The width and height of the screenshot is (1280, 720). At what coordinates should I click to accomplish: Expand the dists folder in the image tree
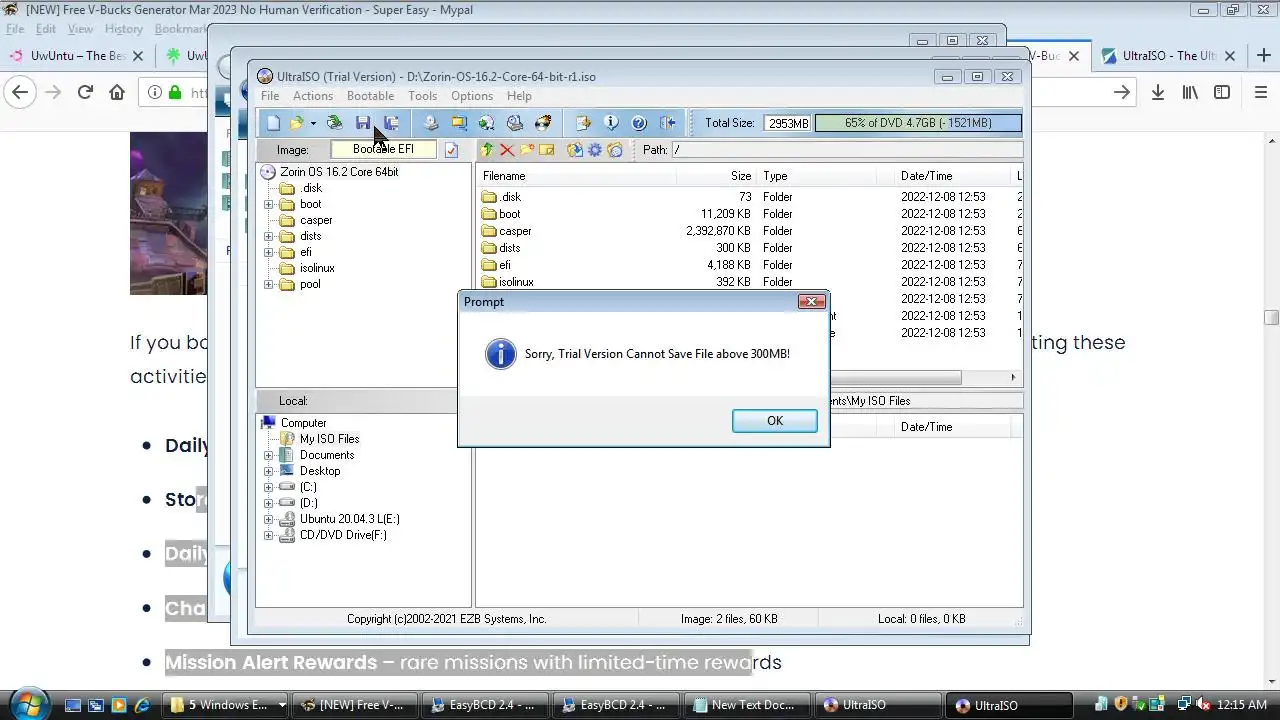[x=269, y=236]
